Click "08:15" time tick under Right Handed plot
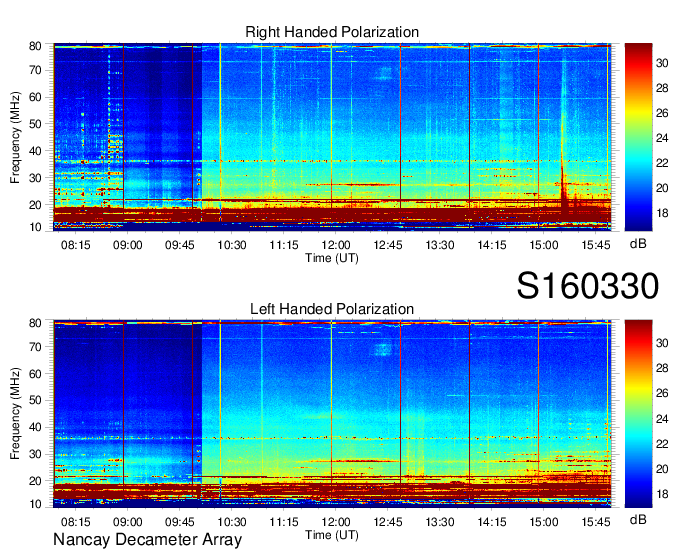The image size is (680, 552). point(75,245)
